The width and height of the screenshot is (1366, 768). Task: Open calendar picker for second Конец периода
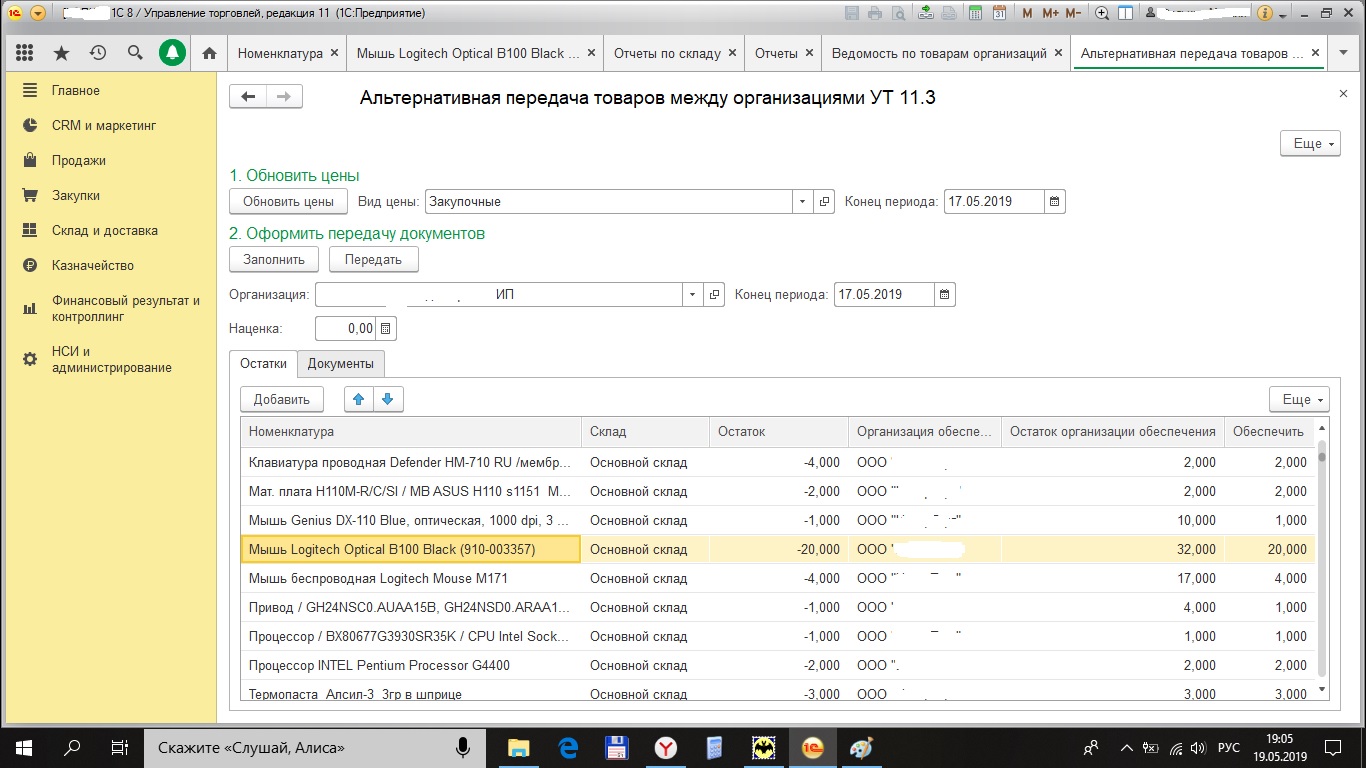pyautogui.click(x=945, y=294)
